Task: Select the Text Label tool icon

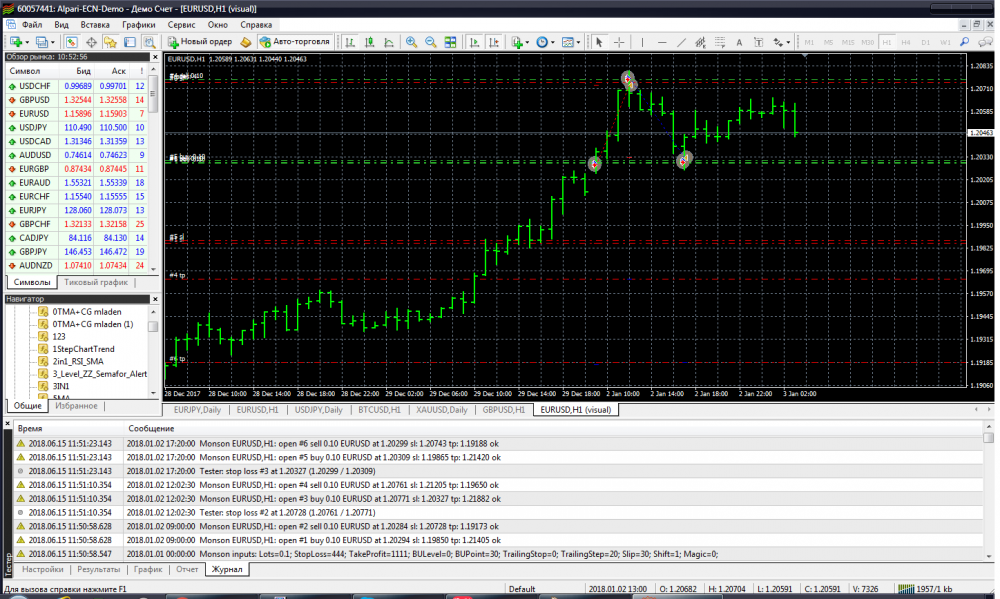Action: 758,42
